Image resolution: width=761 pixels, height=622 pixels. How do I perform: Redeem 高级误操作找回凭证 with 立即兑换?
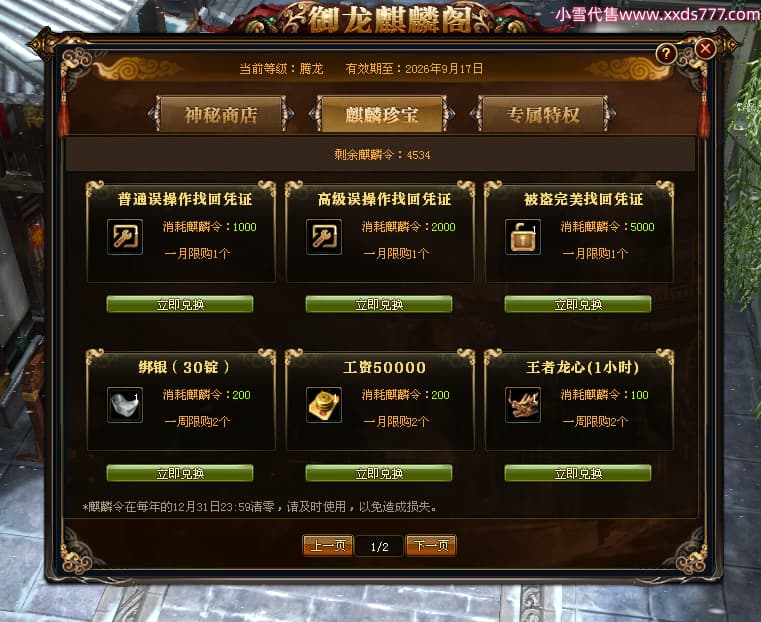[379, 304]
